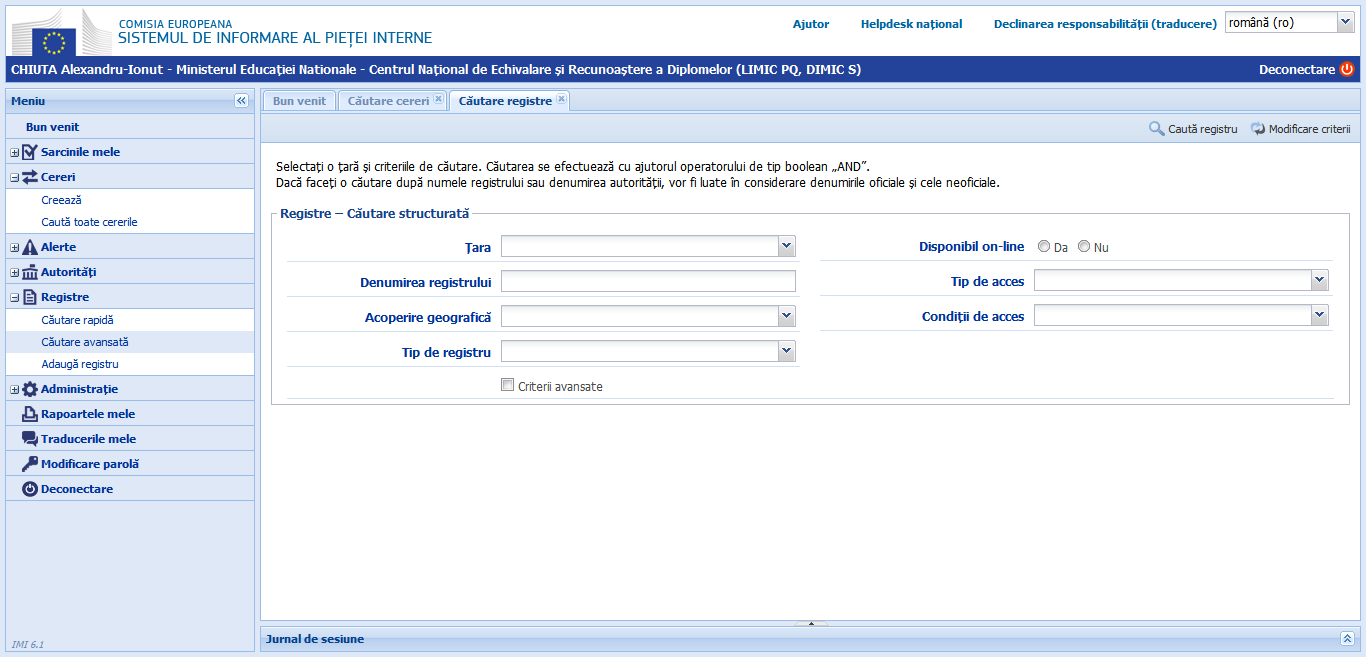The image size is (1366, 657).
Task: Select Căutare rapidă under Registre
Action: click(x=77, y=320)
